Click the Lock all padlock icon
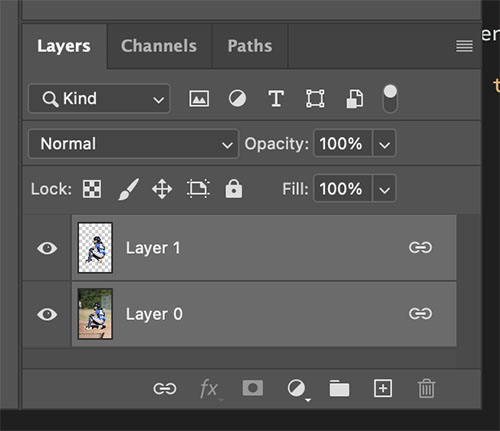Viewport: 500px width, 431px height. 234,189
